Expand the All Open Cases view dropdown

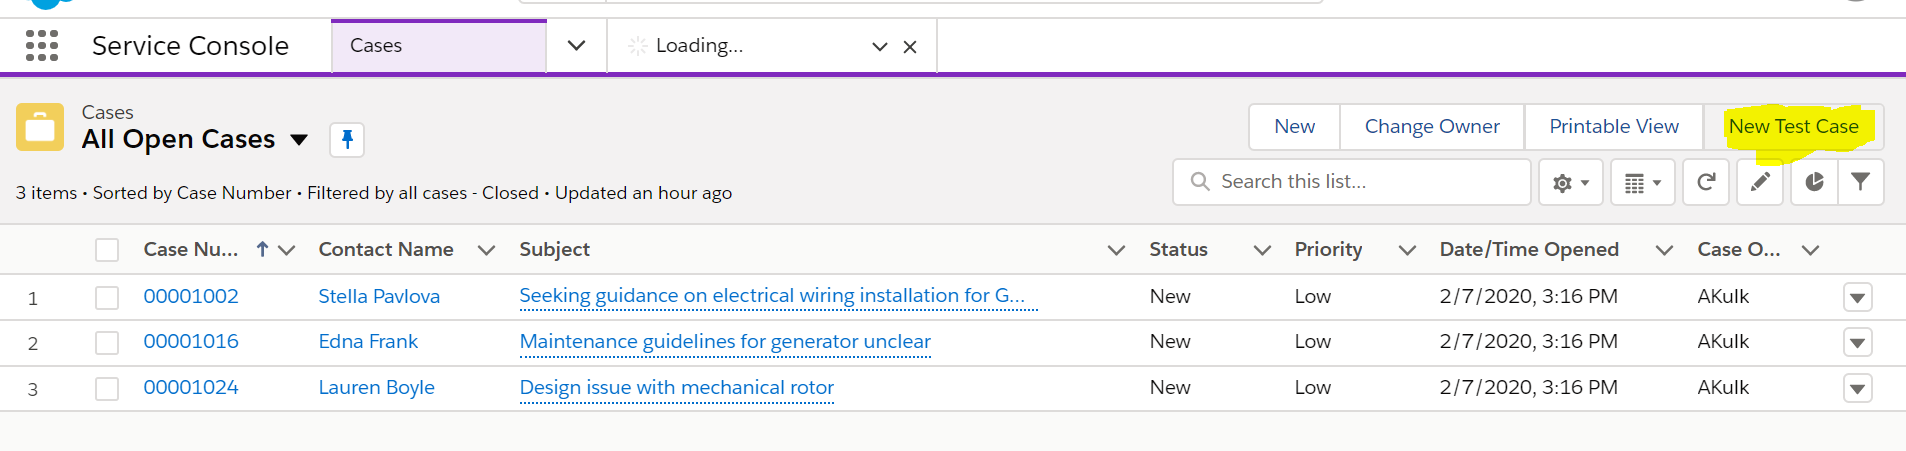click(x=299, y=140)
